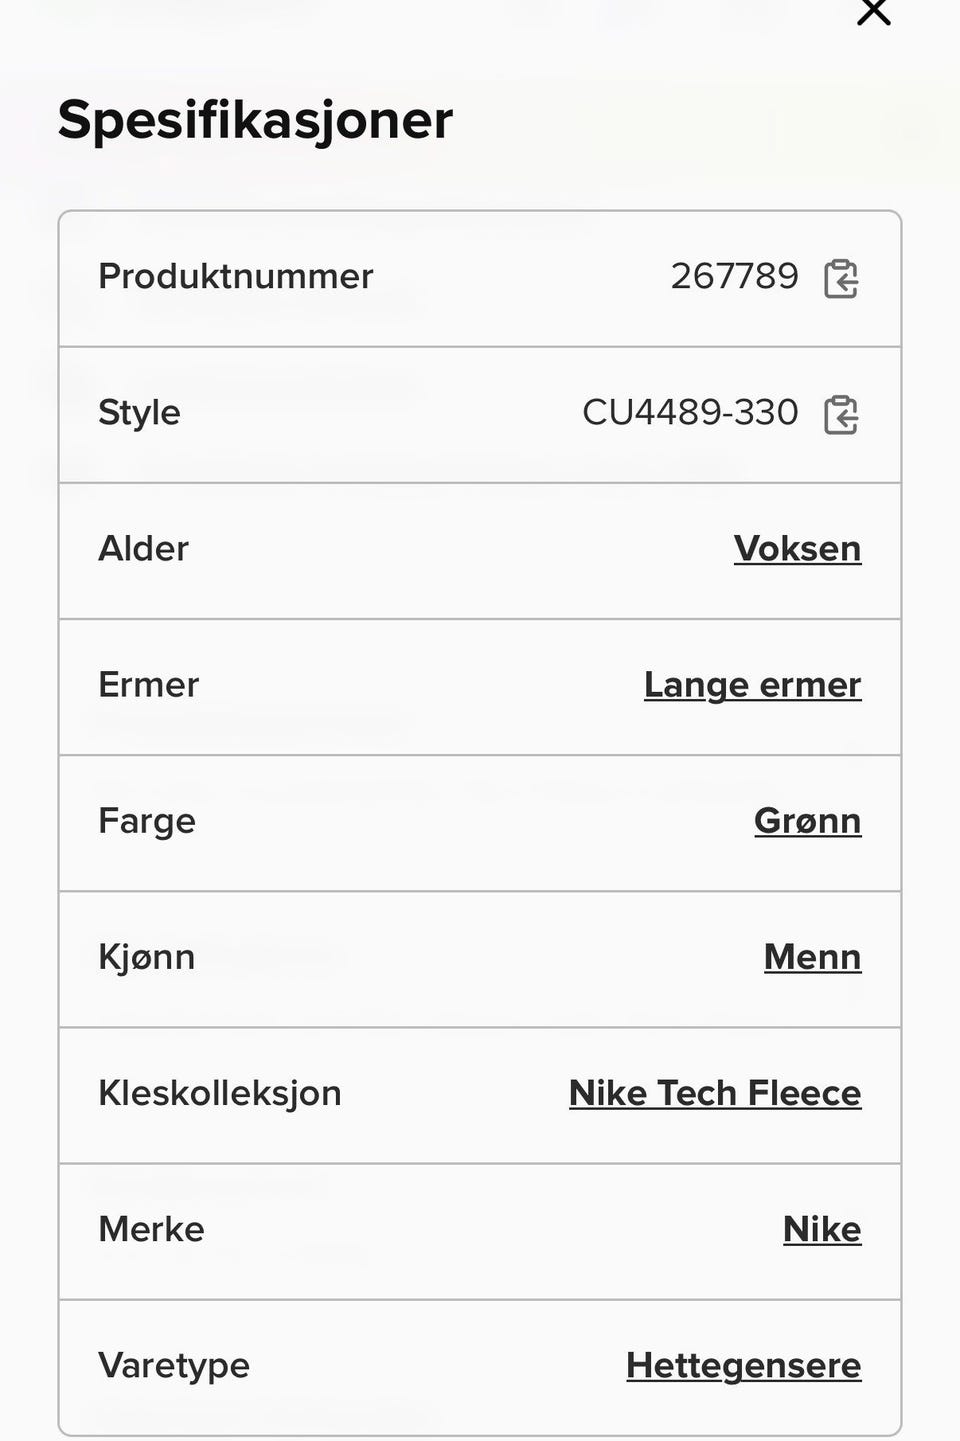Copy the Produktnummer 267789 to clipboard
The height and width of the screenshot is (1441, 960).
tap(841, 278)
